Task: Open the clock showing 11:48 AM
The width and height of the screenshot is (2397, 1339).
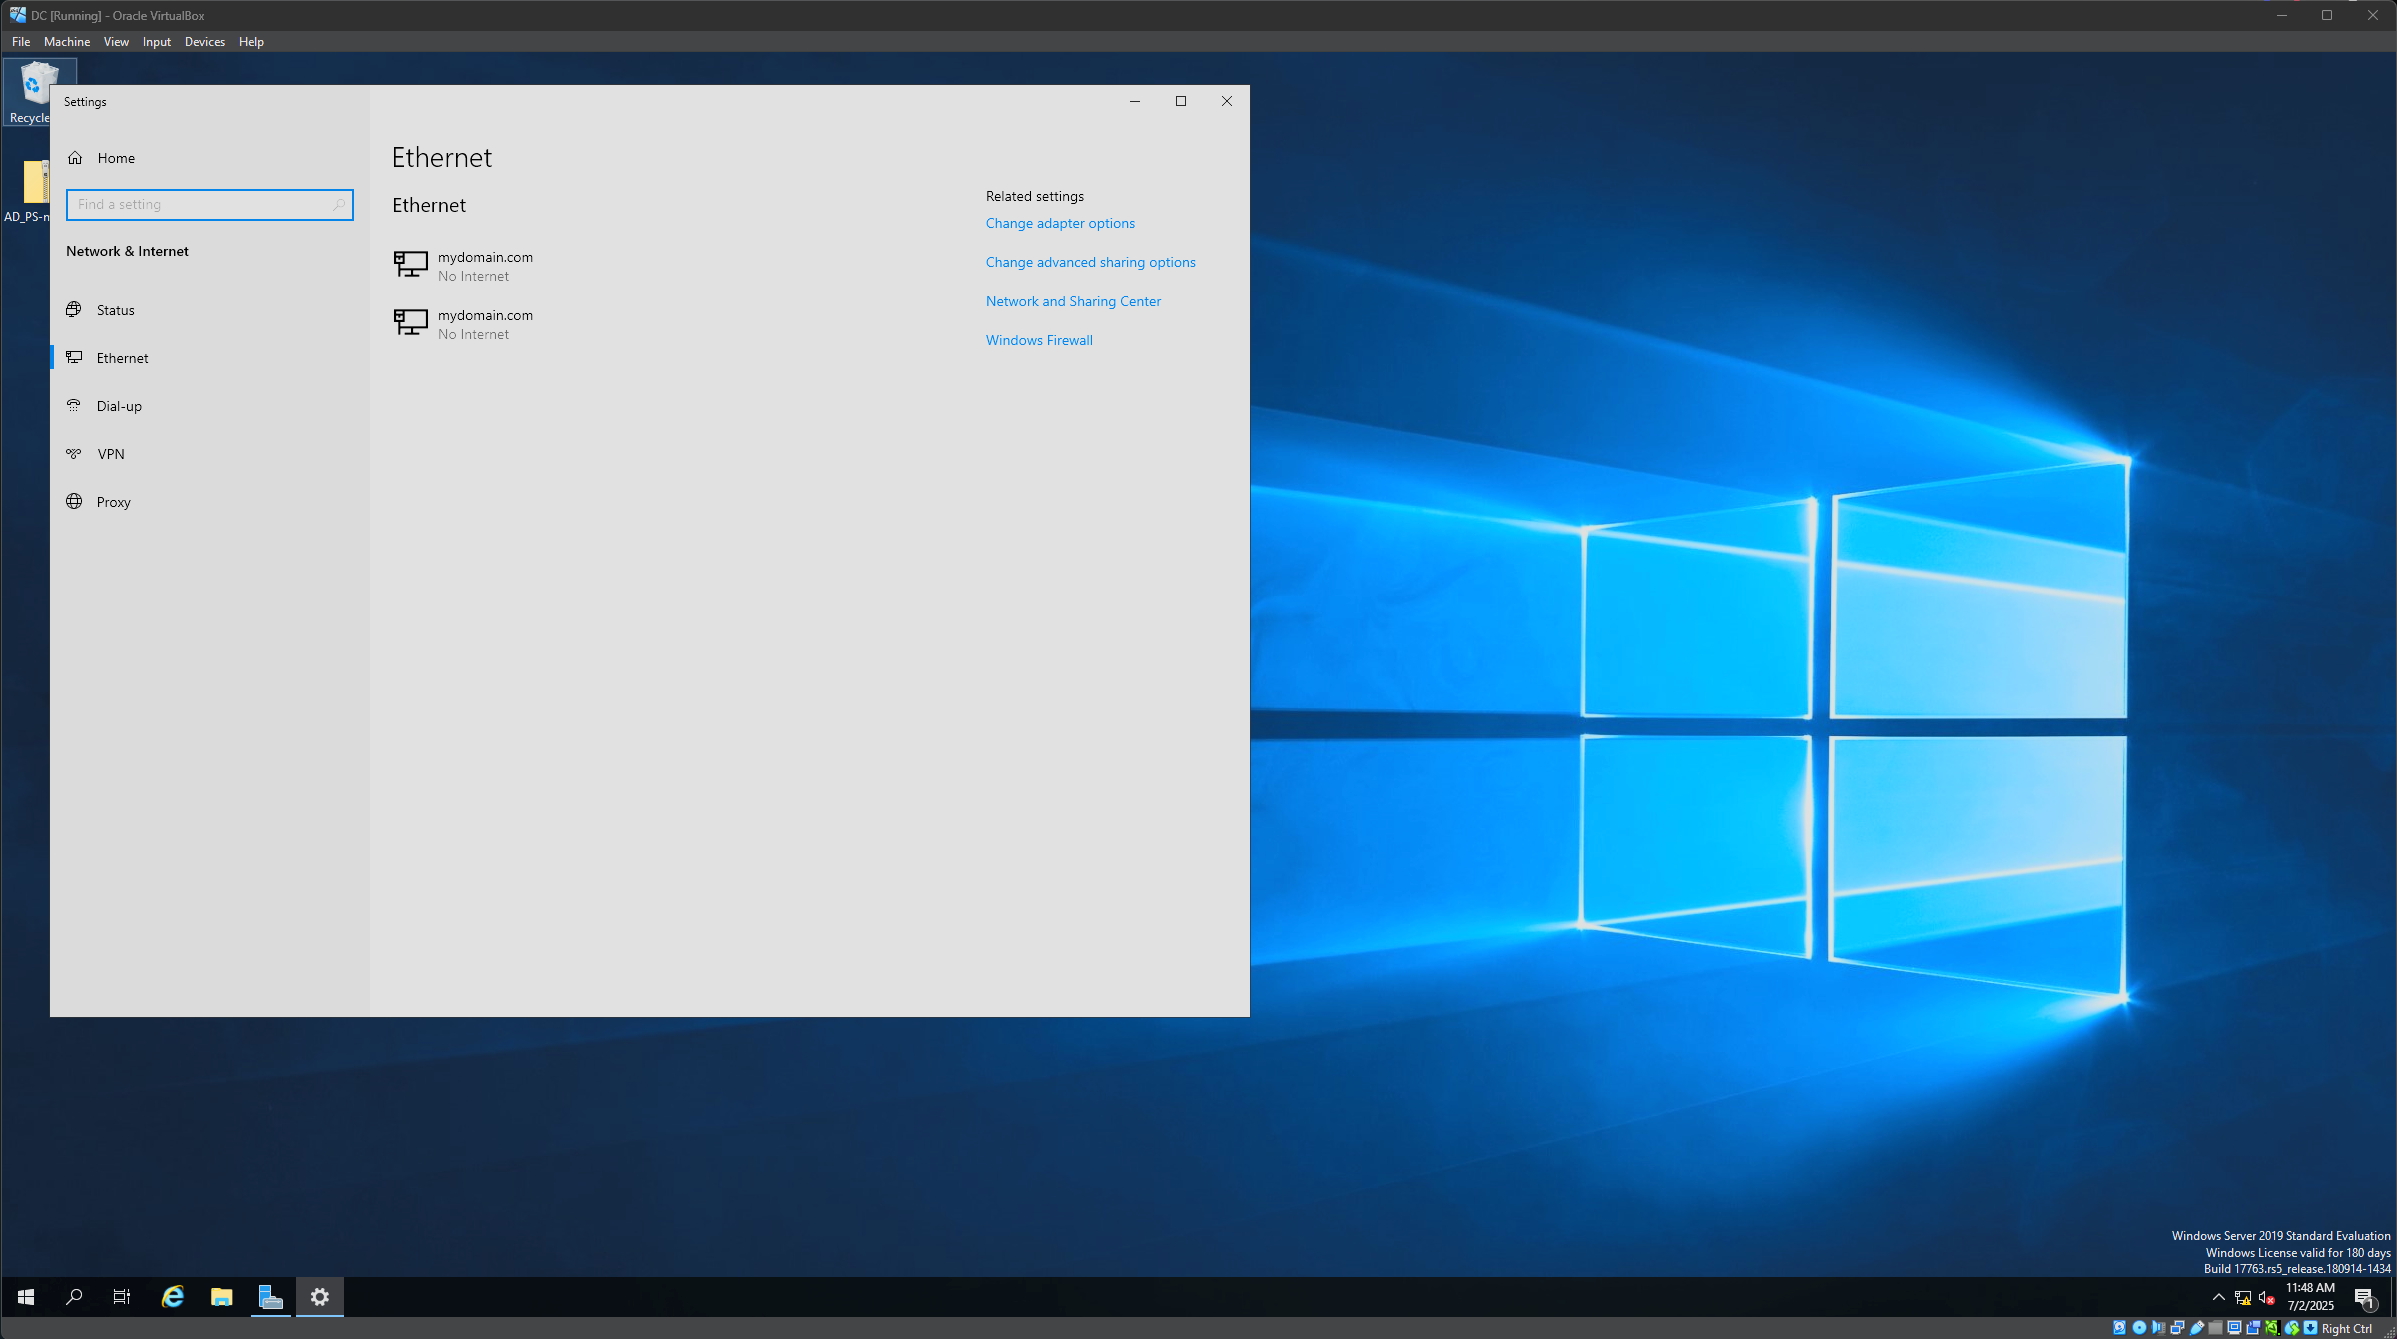Action: (2310, 1297)
